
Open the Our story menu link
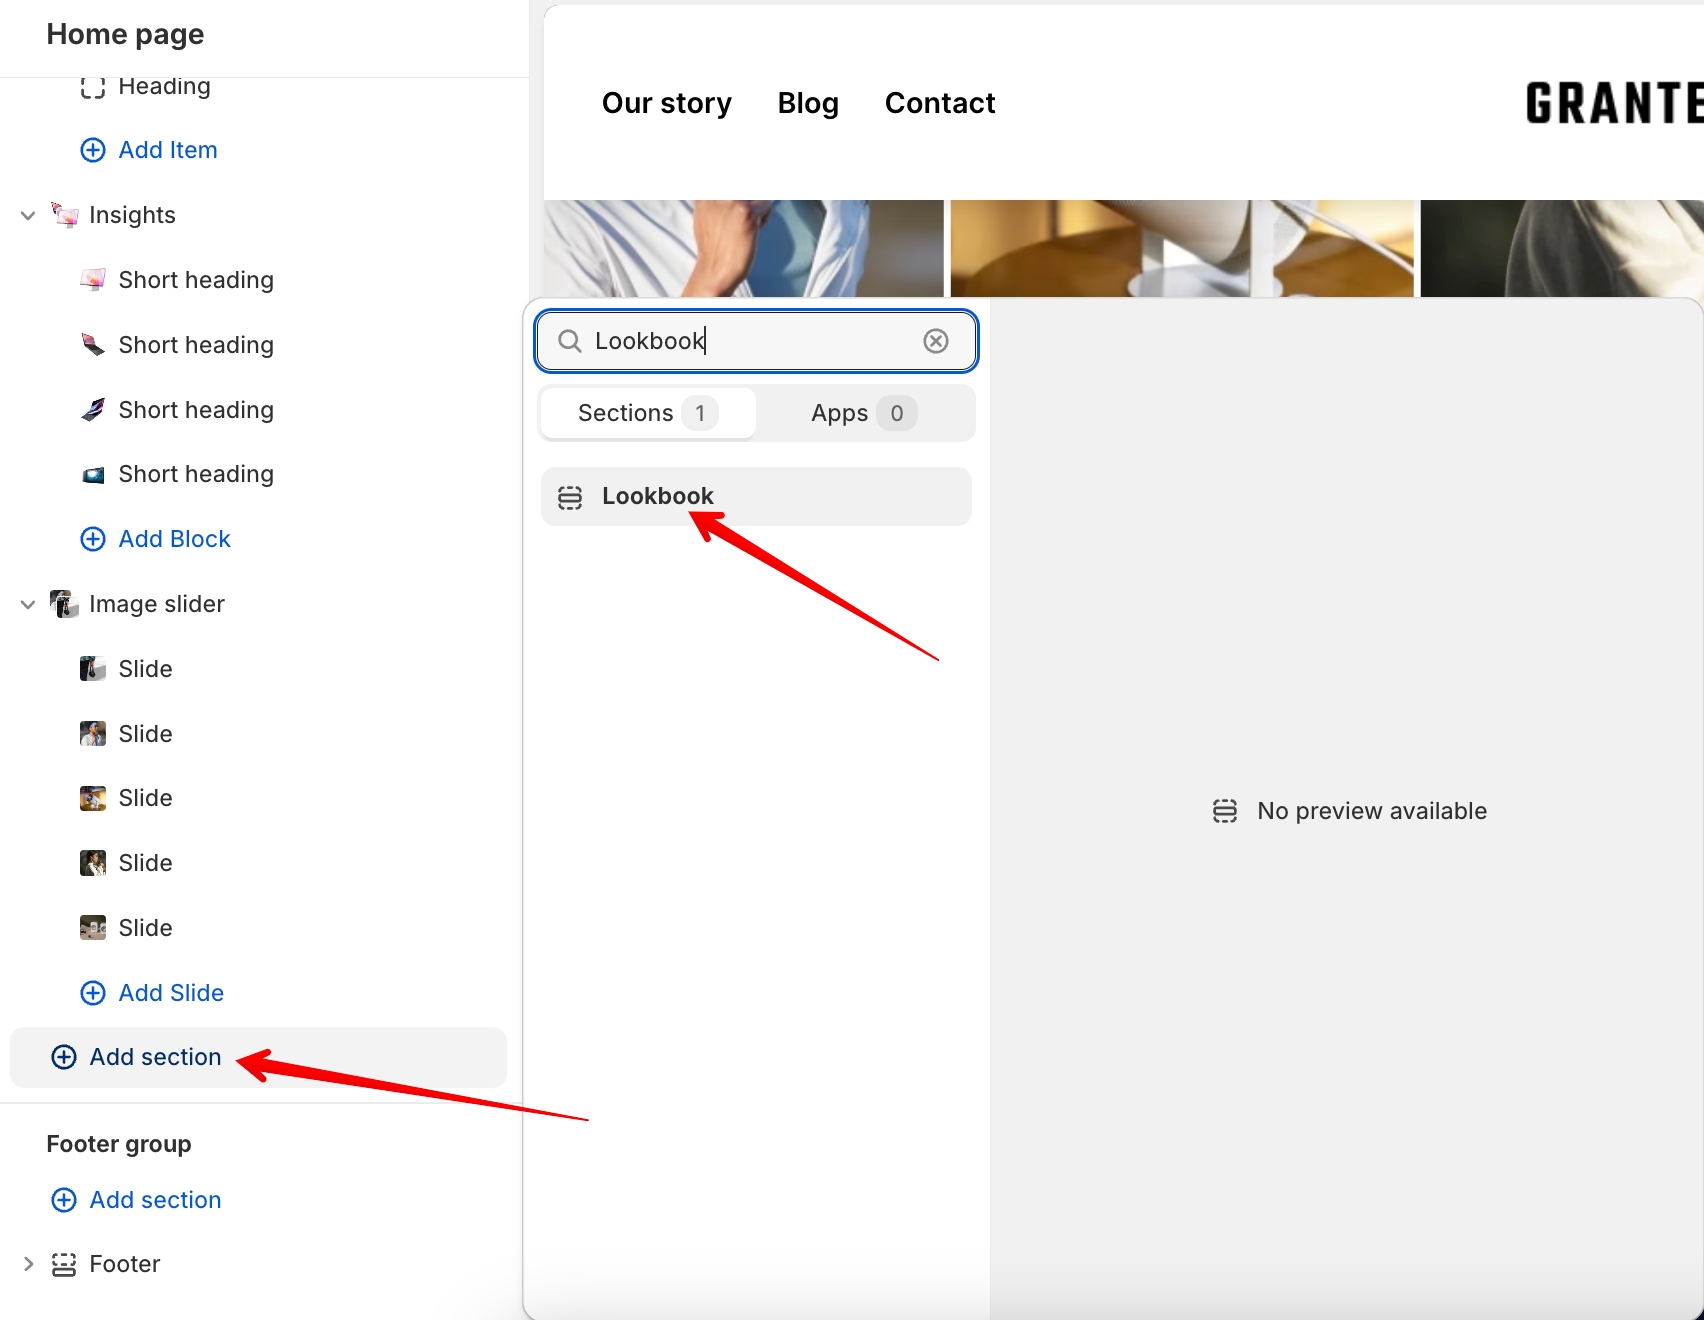coord(666,103)
